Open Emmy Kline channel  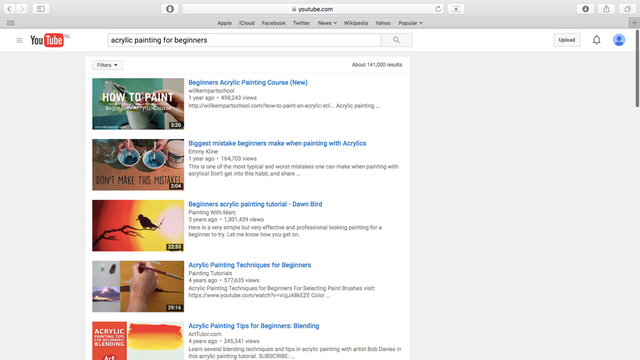tap(203, 151)
